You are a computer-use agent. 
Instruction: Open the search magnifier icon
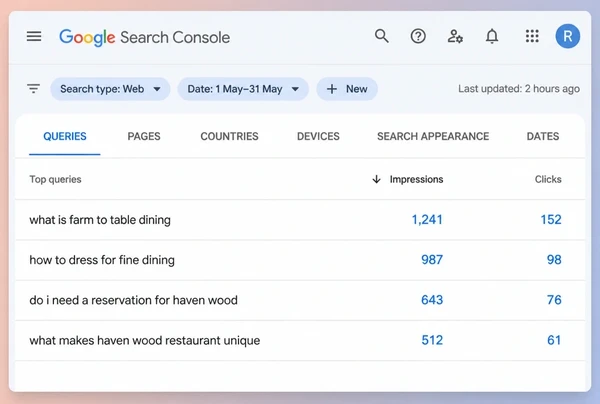tap(382, 36)
